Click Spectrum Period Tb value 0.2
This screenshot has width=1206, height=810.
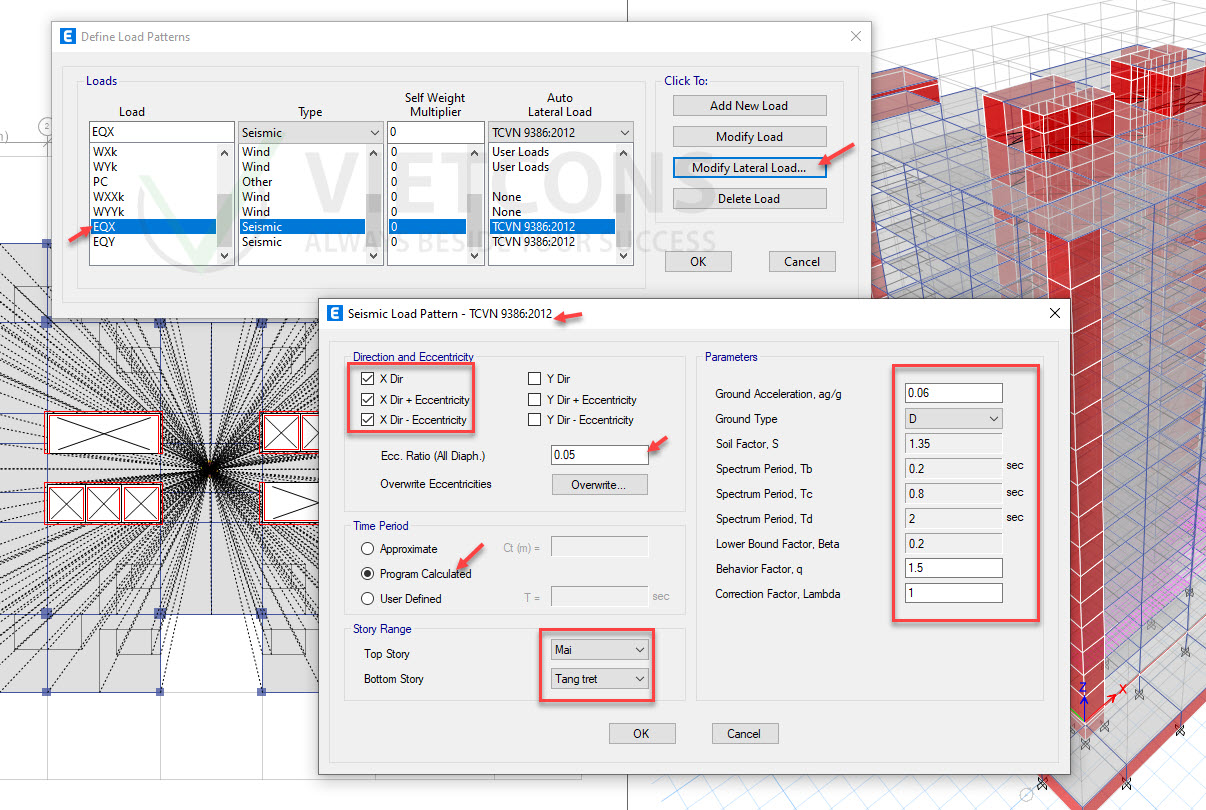(x=954, y=469)
